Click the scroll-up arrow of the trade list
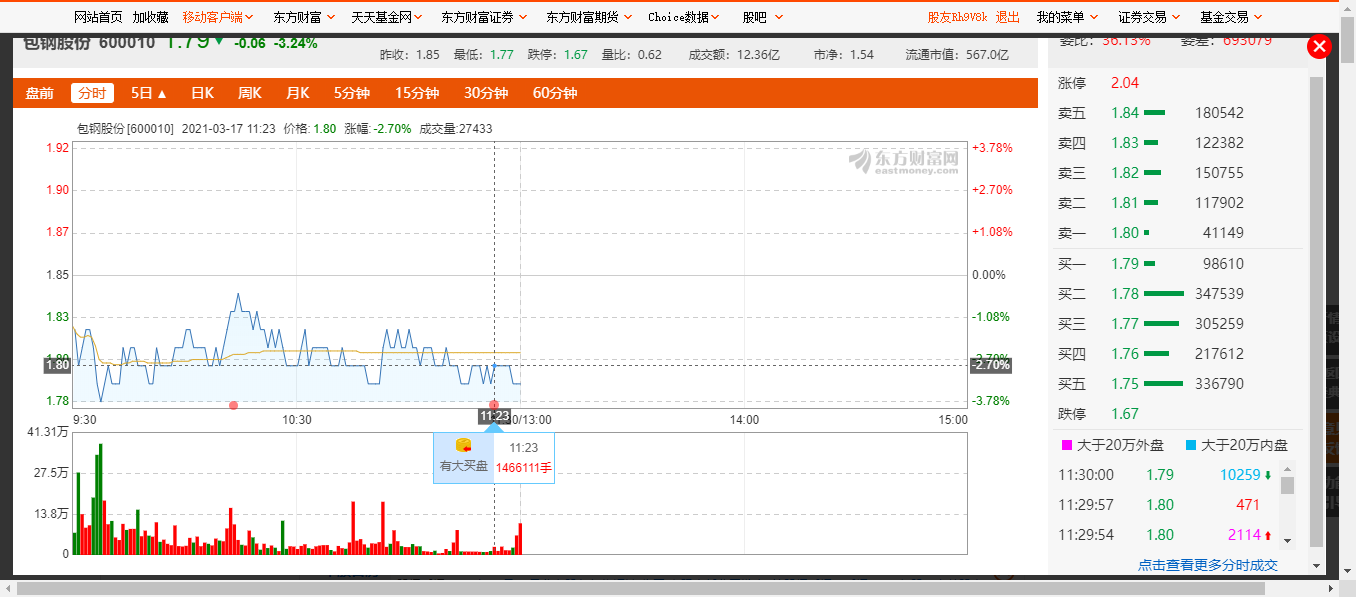This screenshot has width=1356, height=597. pos(1287,468)
